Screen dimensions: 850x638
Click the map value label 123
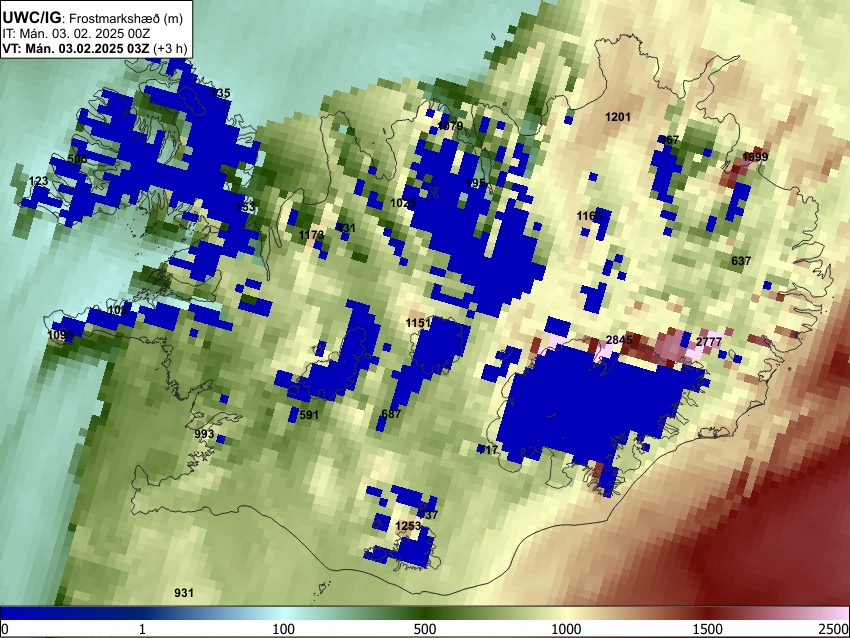pyautogui.click(x=38, y=181)
